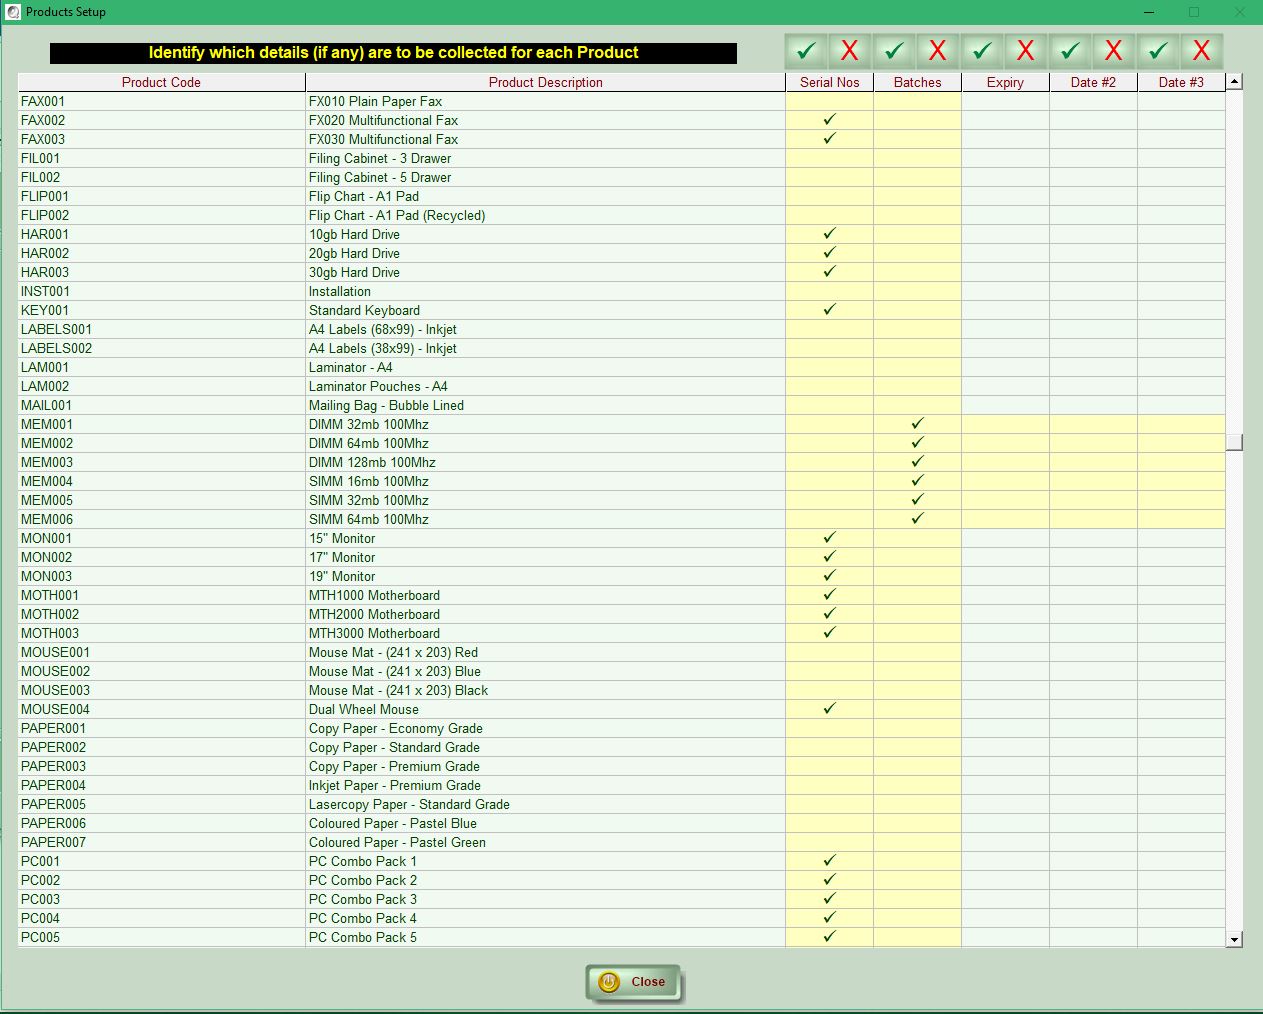
Task: Close the Products Setup form with Close button
Action: tap(634, 982)
